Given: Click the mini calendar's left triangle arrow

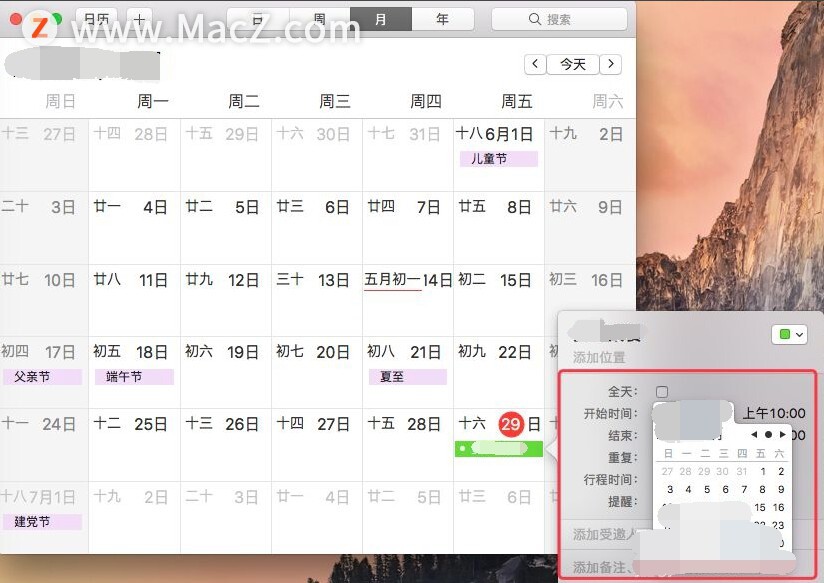Looking at the screenshot, I should [x=754, y=434].
